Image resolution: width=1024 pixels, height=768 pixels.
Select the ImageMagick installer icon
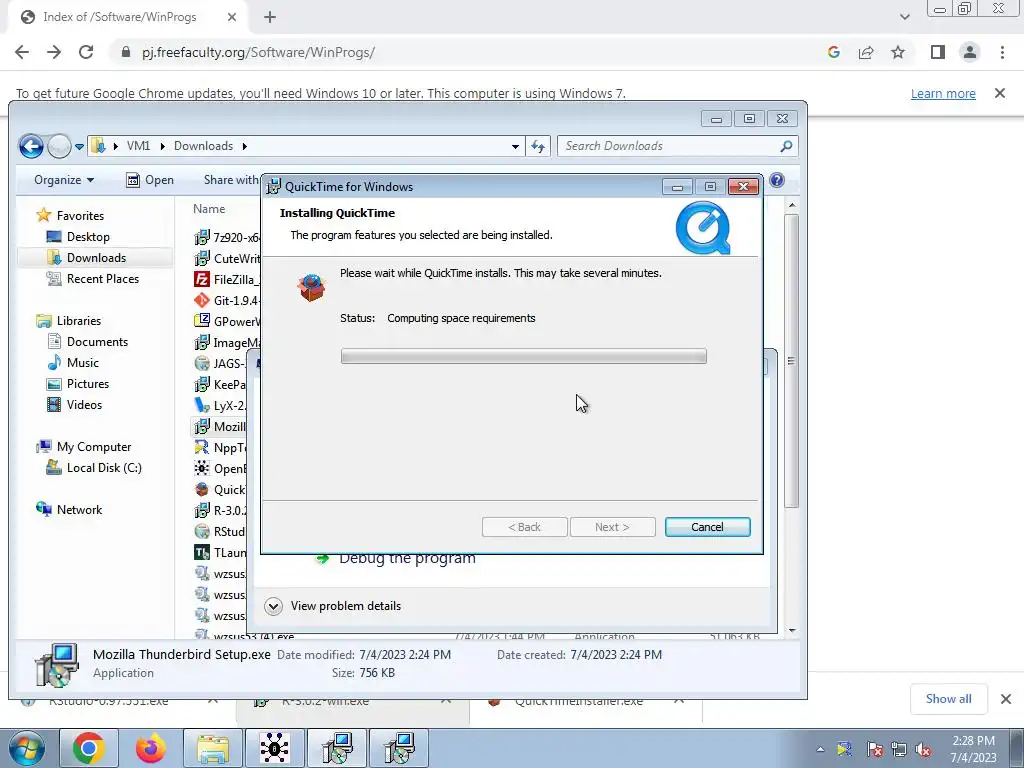click(x=202, y=342)
